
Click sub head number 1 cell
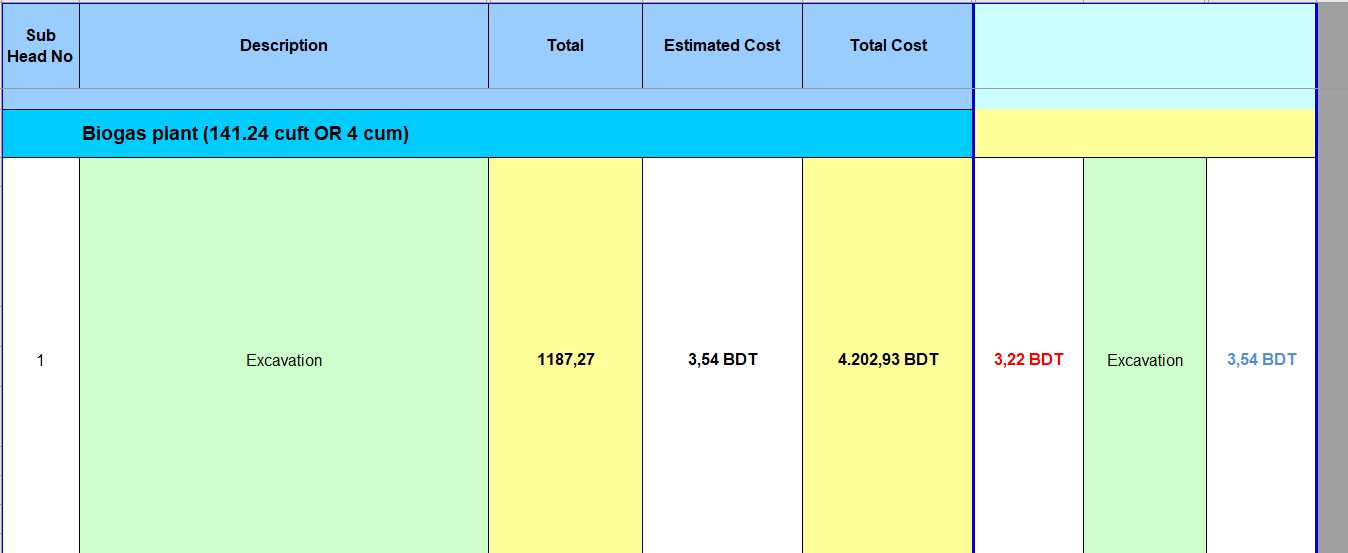point(40,360)
